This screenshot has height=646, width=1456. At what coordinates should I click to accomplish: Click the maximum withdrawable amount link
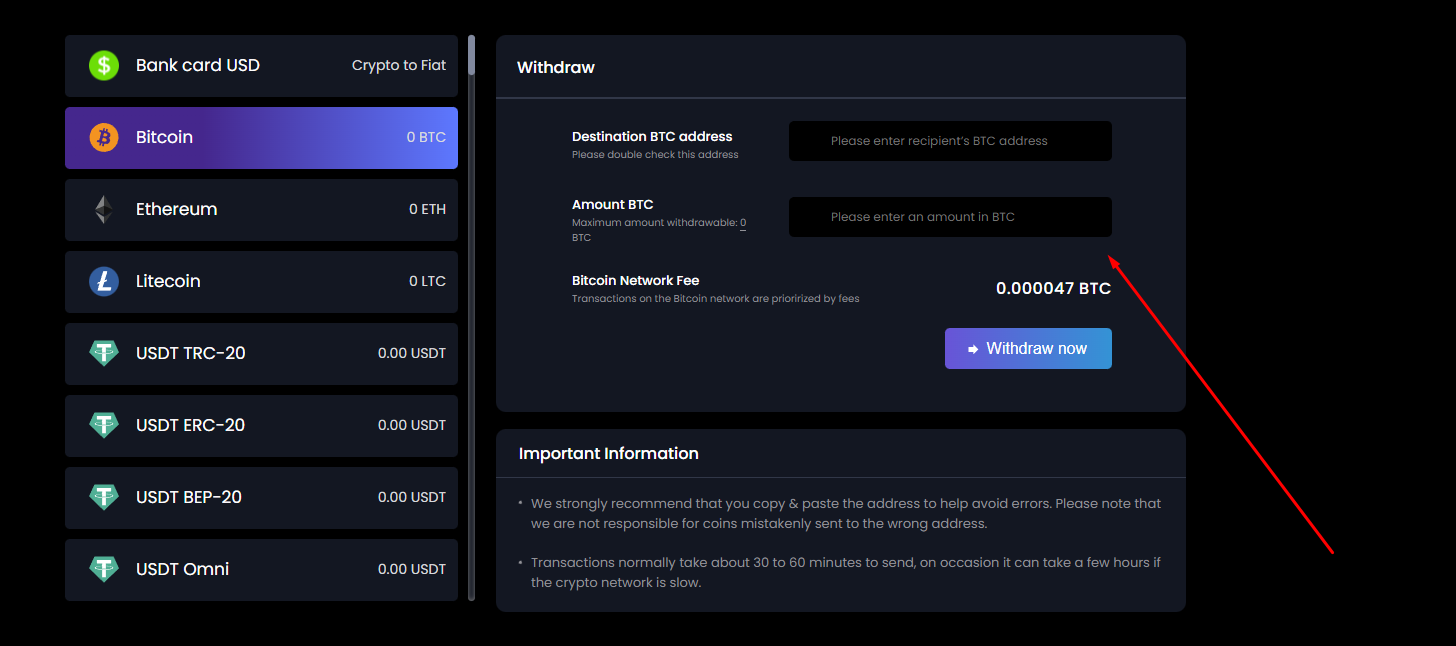pos(743,223)
